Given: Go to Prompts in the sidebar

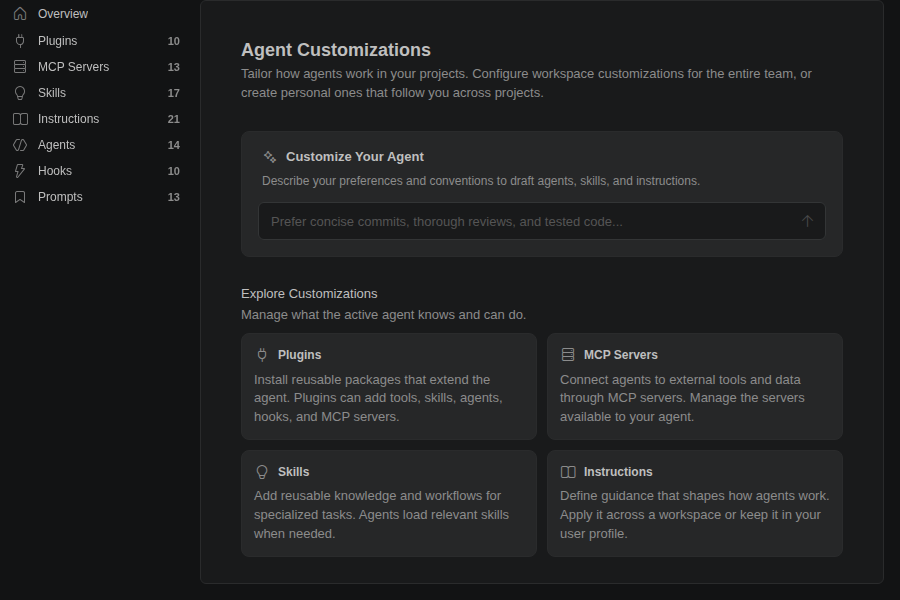Looking at the screenshot, I should click(x=96, y=197).
